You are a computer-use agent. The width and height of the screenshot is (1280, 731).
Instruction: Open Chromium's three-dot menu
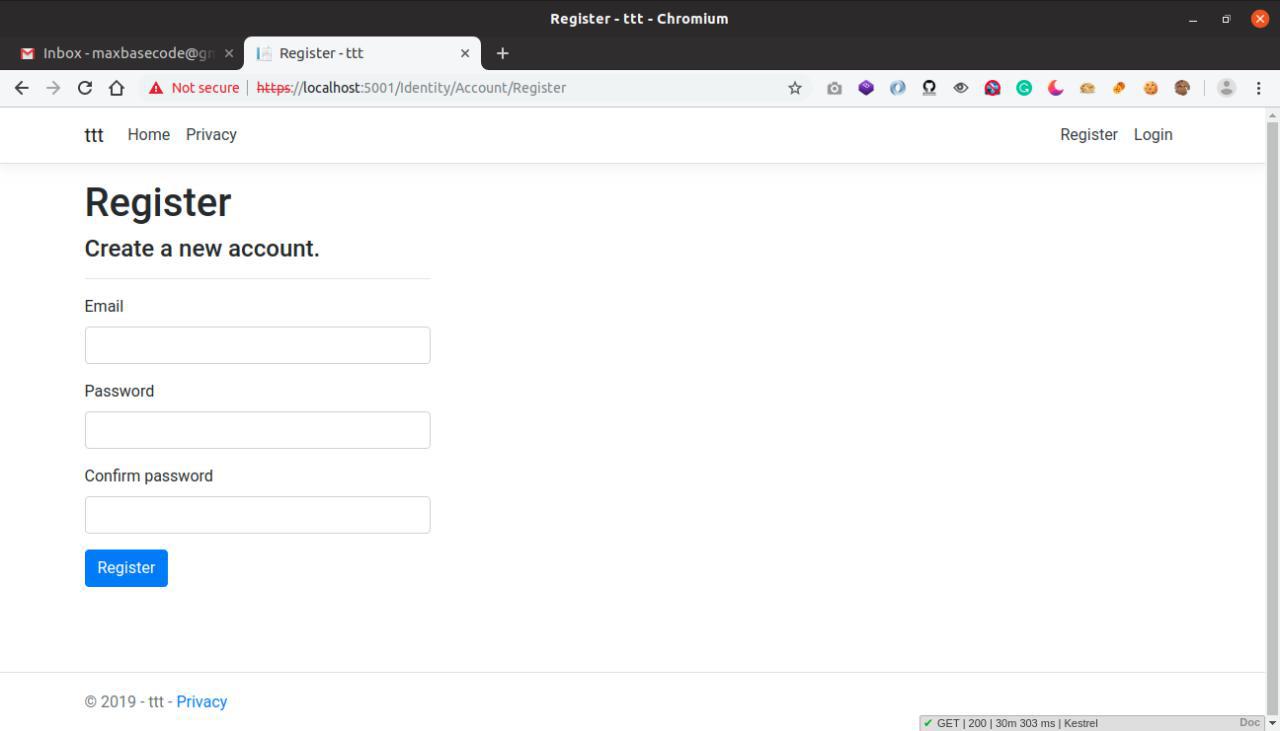pos(1259,88)
